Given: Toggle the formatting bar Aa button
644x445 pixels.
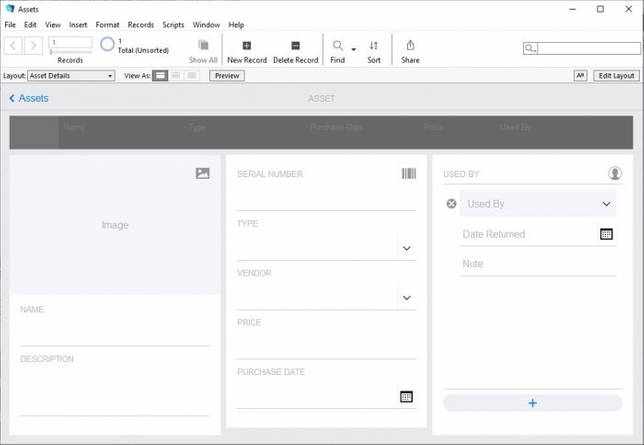Looking at the screenshot, I should point(580,76).
